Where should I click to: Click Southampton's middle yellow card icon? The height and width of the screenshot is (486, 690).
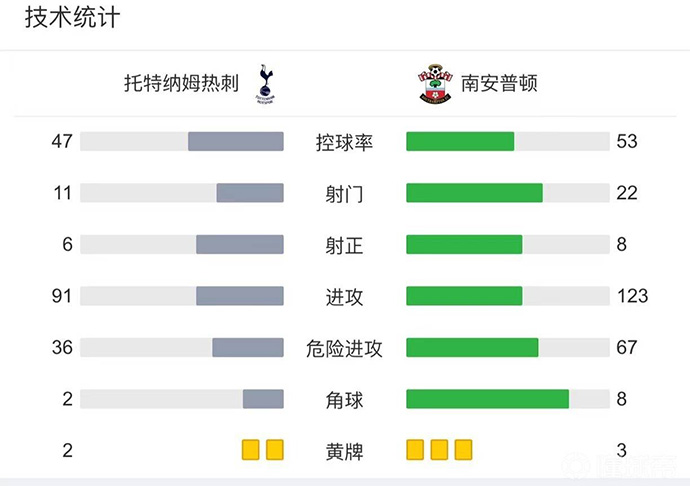tap(439, 450)
